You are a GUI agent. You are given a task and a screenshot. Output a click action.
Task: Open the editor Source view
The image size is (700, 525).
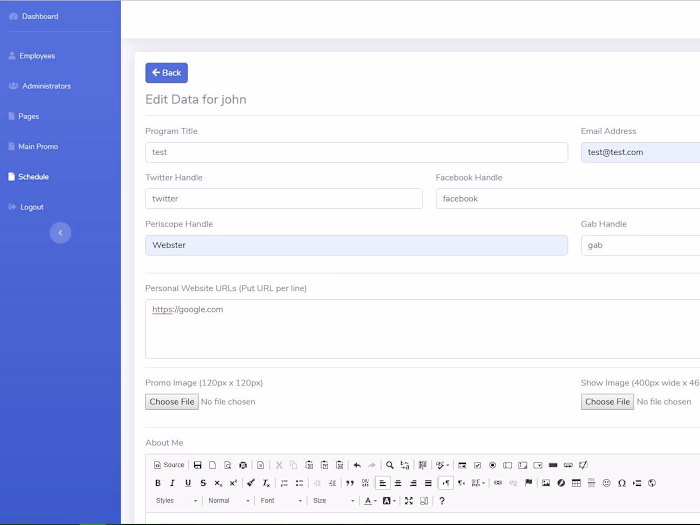click(169, 465)
